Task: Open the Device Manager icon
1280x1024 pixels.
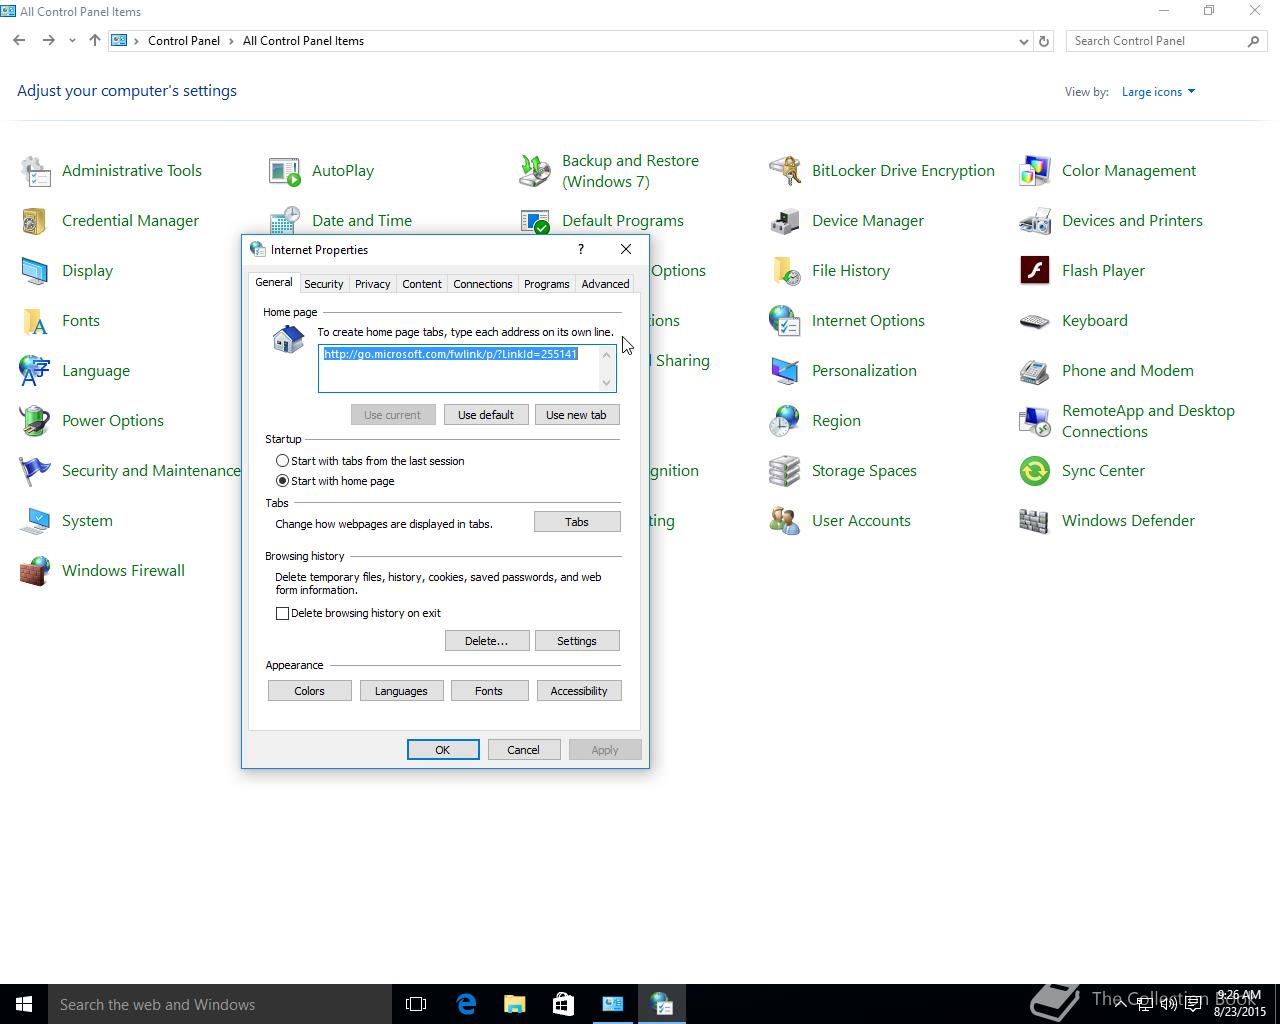Action: [x=785, y=221]
